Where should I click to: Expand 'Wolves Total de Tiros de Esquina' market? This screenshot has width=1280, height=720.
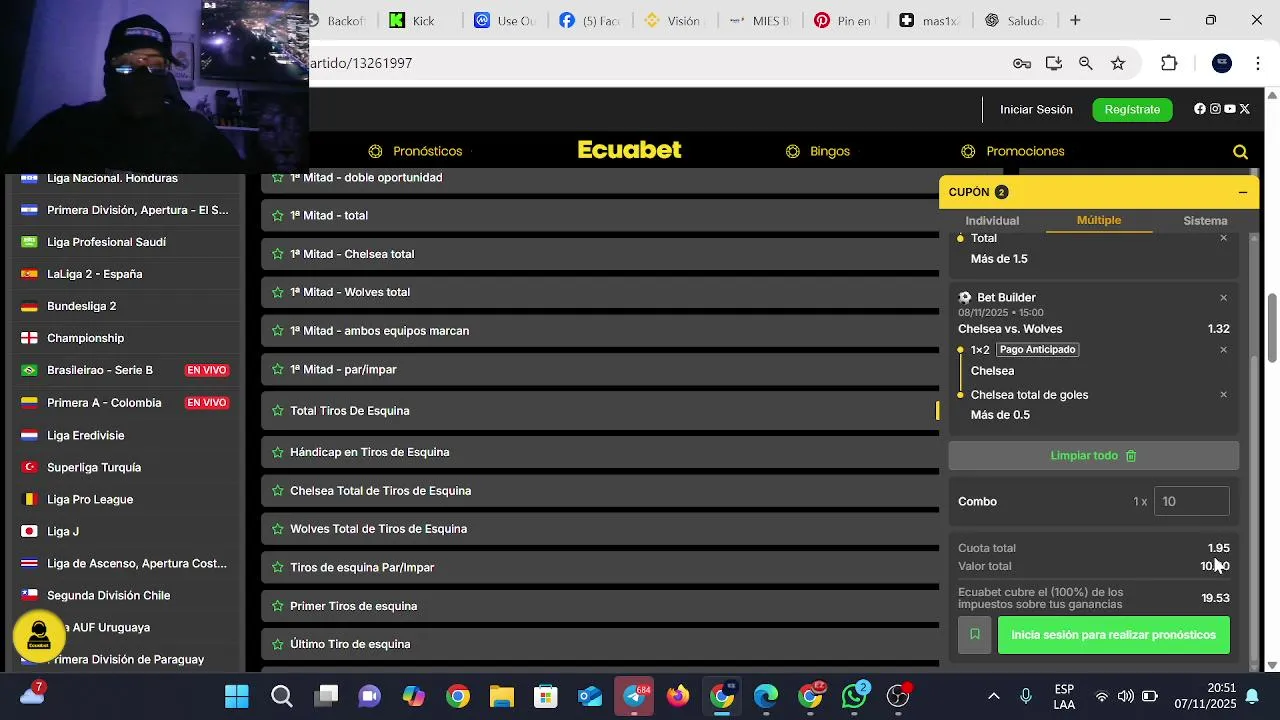click(600, 529)
